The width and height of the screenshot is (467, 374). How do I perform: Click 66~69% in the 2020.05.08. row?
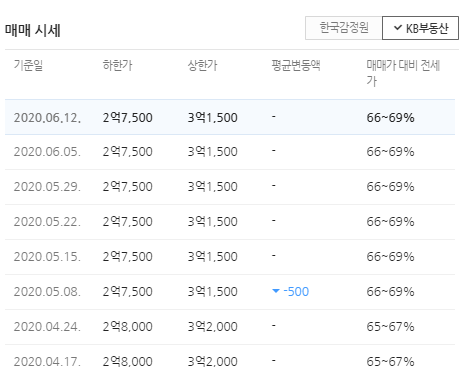click(x=390, y=292)
